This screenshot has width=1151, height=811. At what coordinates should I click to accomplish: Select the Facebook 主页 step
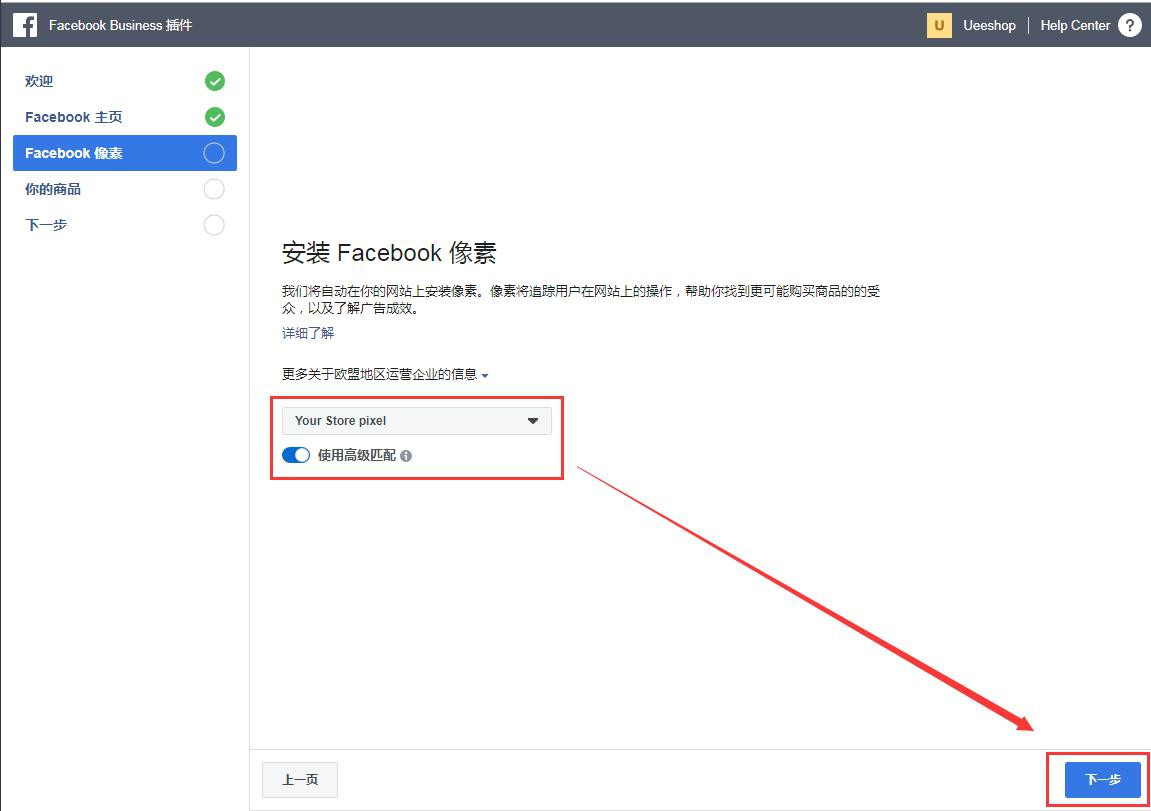click(x=125, y=117)
